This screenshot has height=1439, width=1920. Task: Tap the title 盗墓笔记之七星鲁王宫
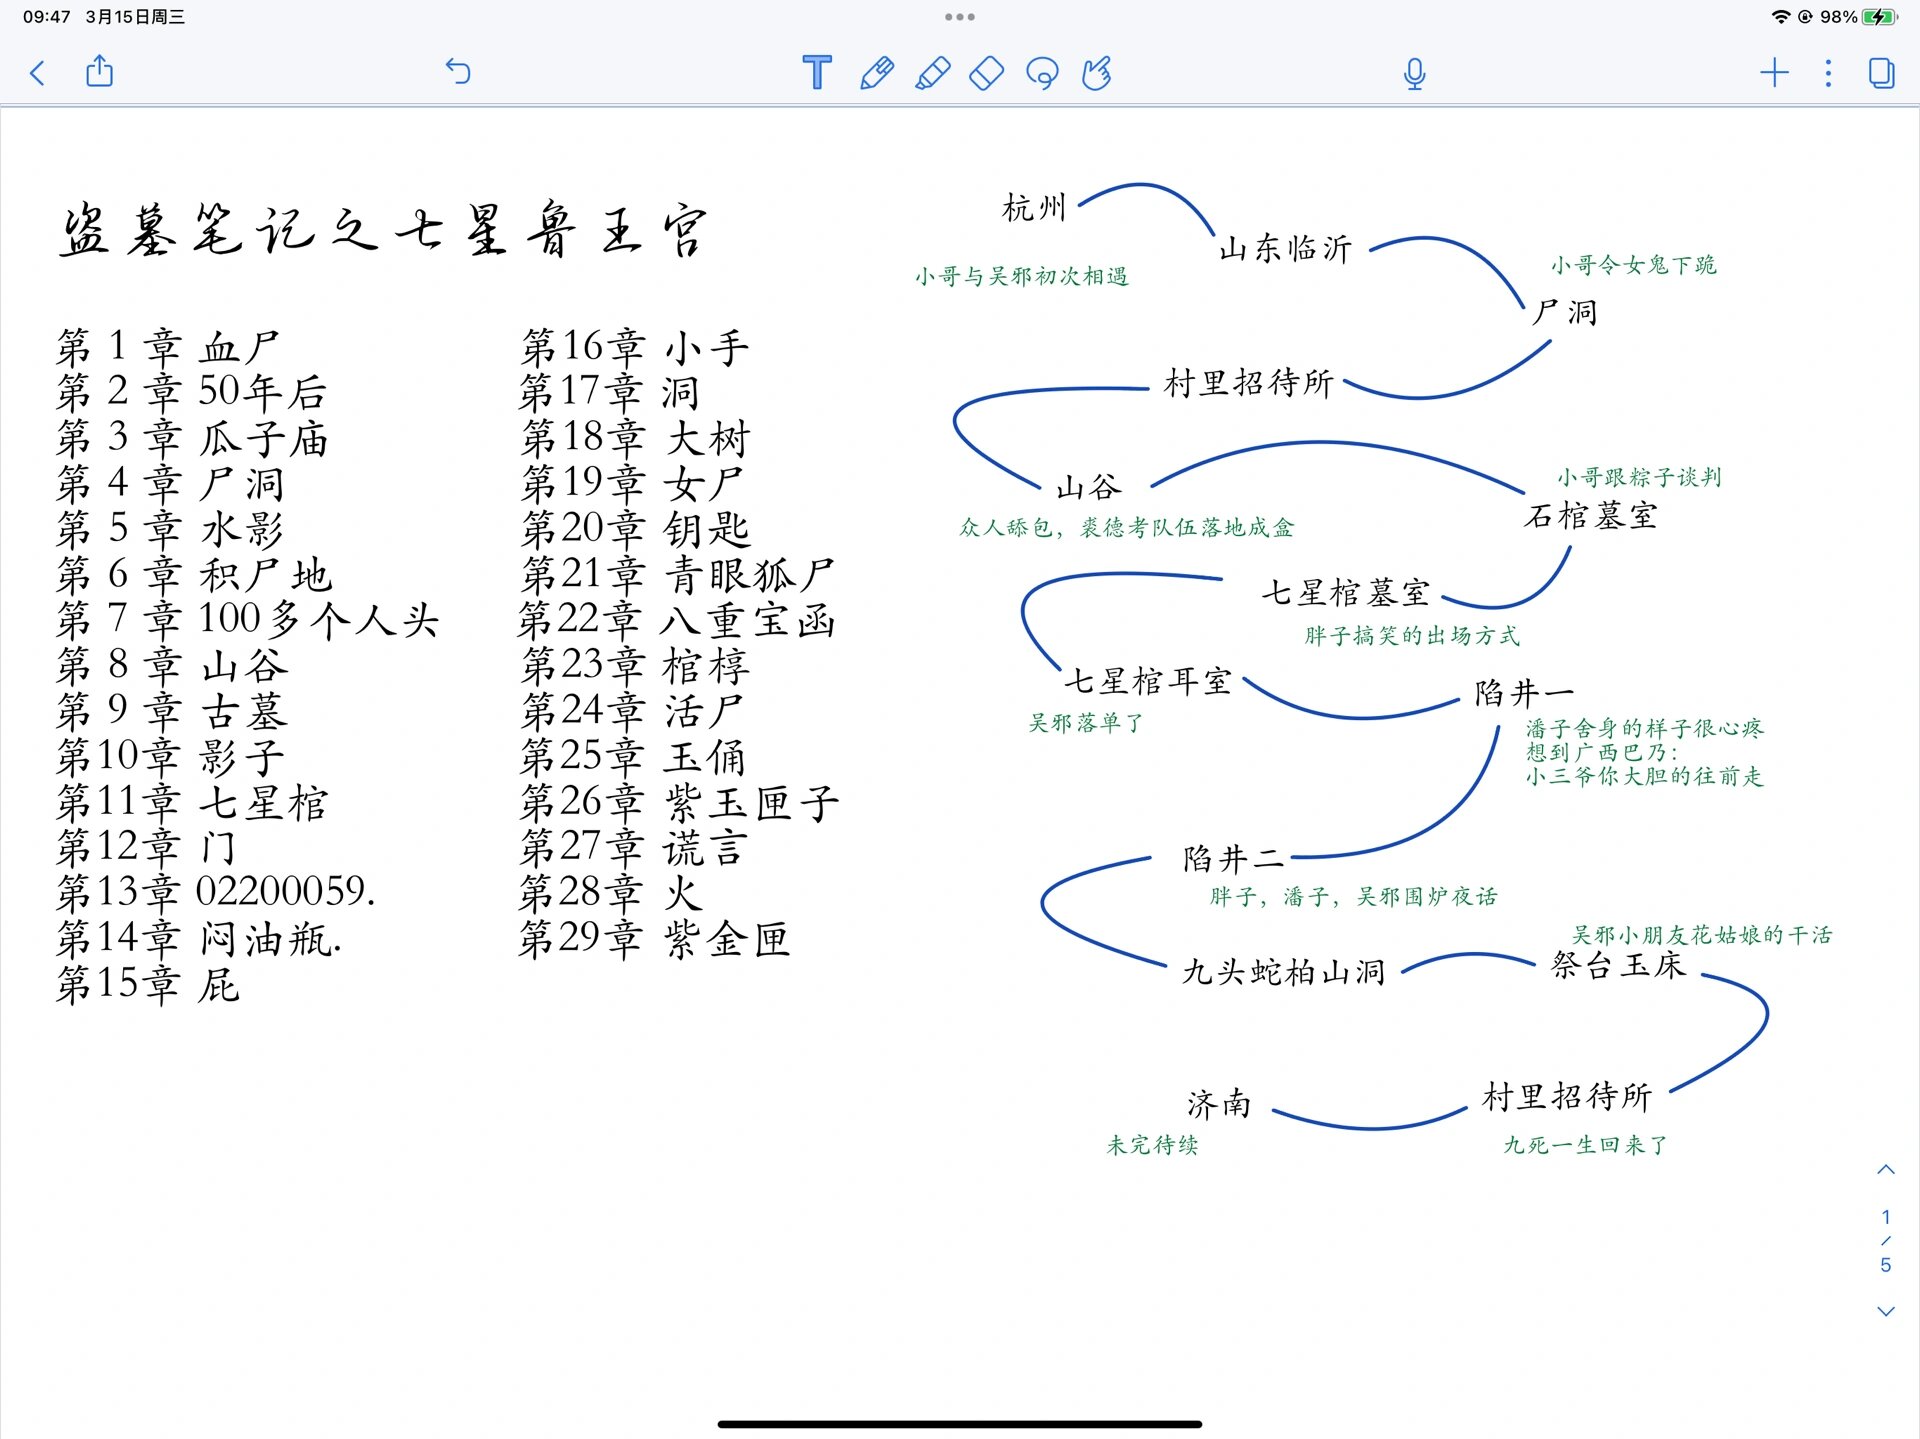pos(383,230)
